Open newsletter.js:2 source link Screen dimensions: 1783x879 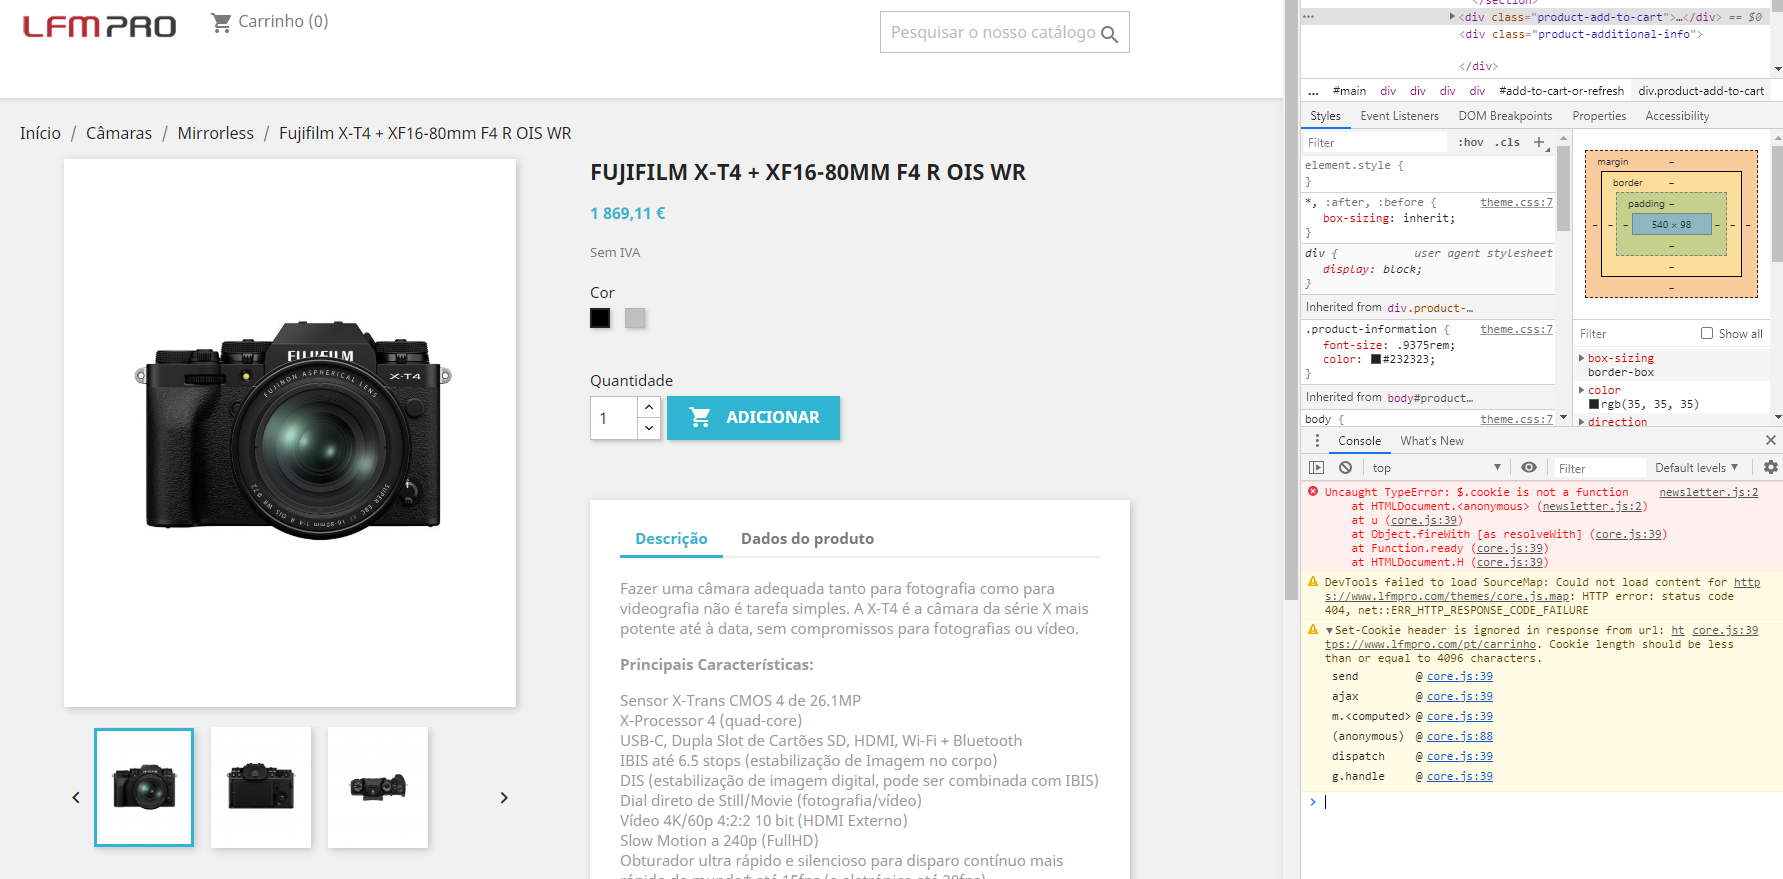pos(1708,492)
